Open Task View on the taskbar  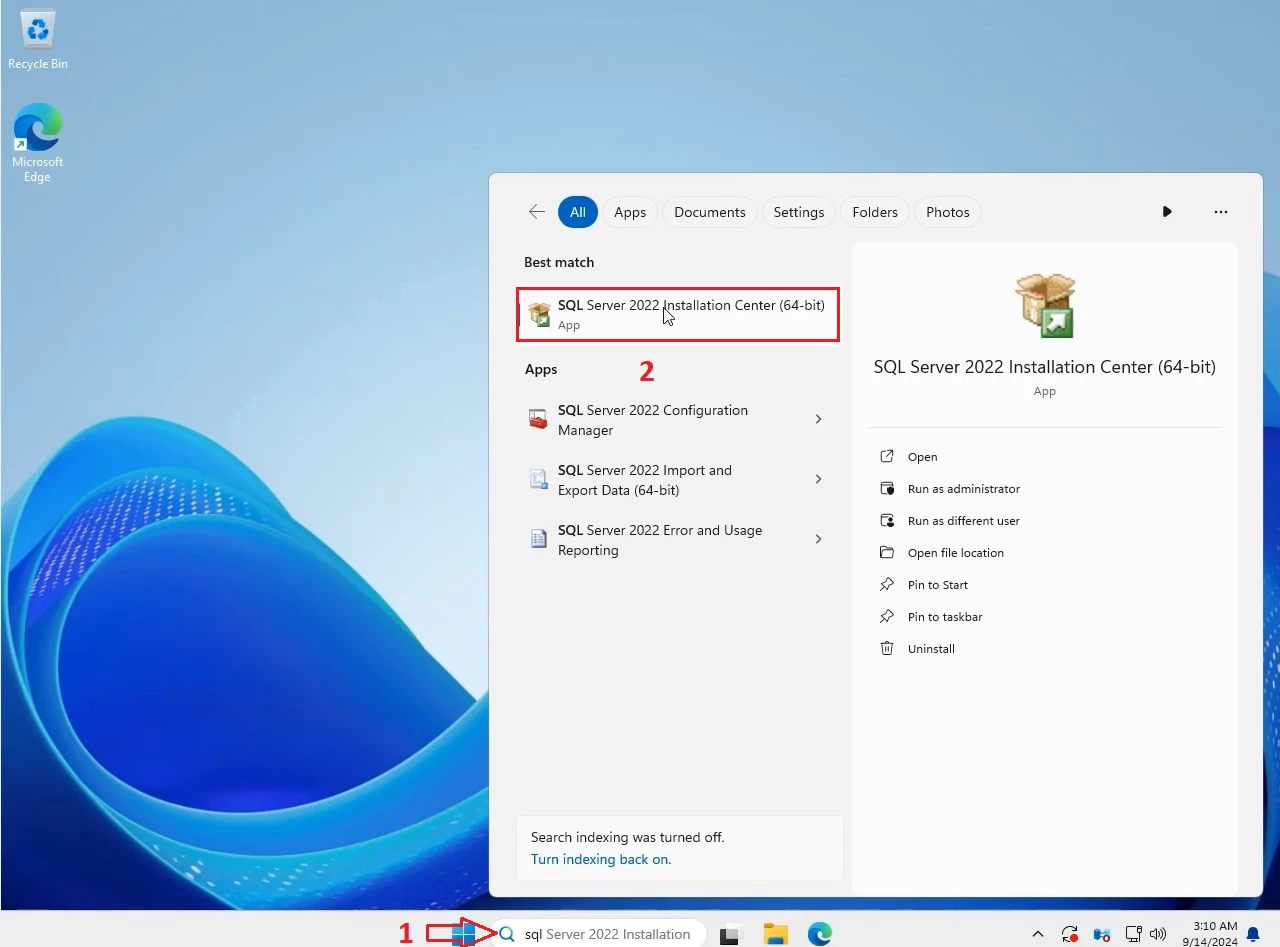point(730,935)
